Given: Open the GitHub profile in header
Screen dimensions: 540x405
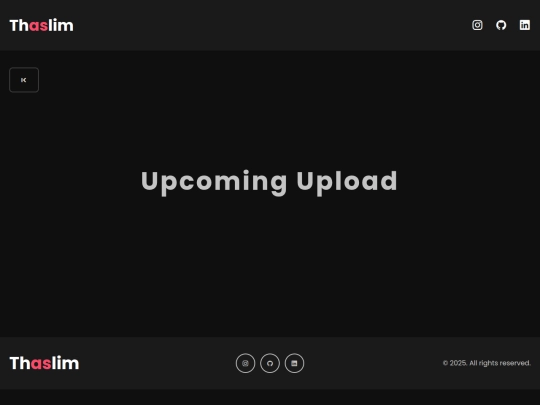Looking at the screenshot, I should click(501, 25).
